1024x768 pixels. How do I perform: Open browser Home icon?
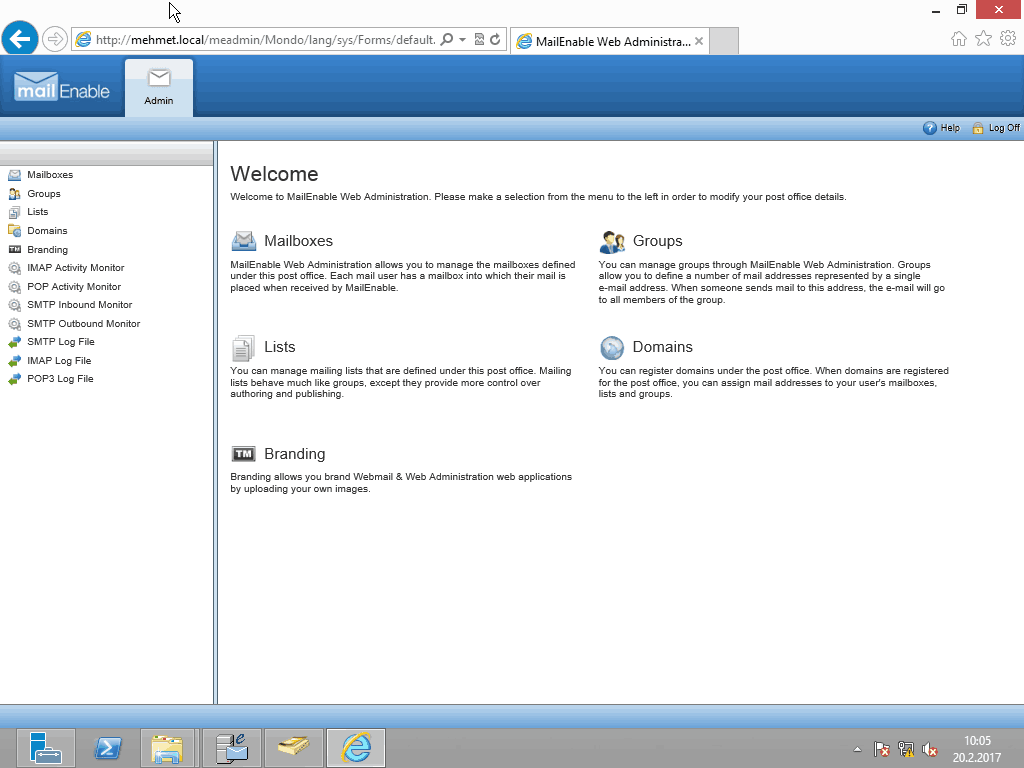[x=959, y=39]
